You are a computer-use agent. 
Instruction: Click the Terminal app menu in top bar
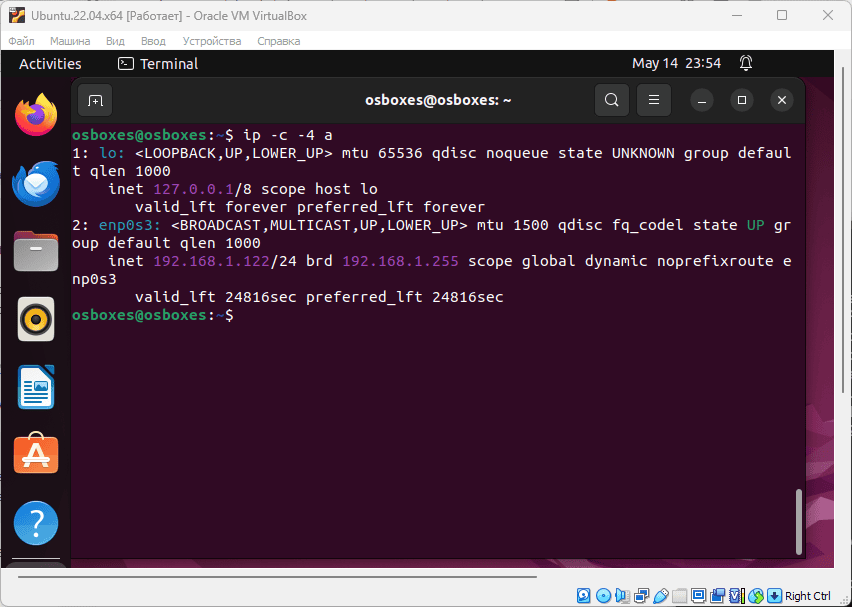(158, 64)
